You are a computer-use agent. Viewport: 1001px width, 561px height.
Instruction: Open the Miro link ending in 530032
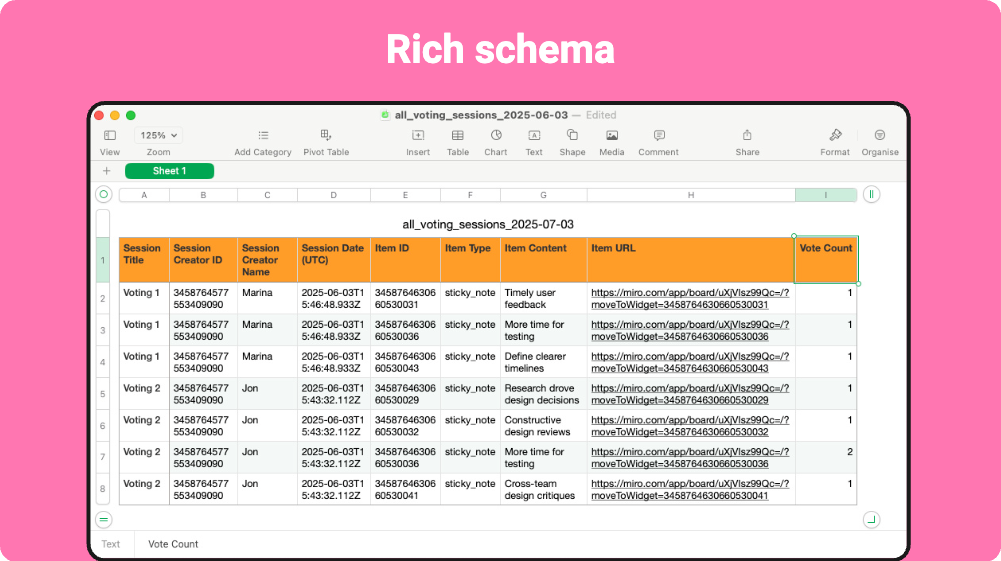click(x=689, y=426)
